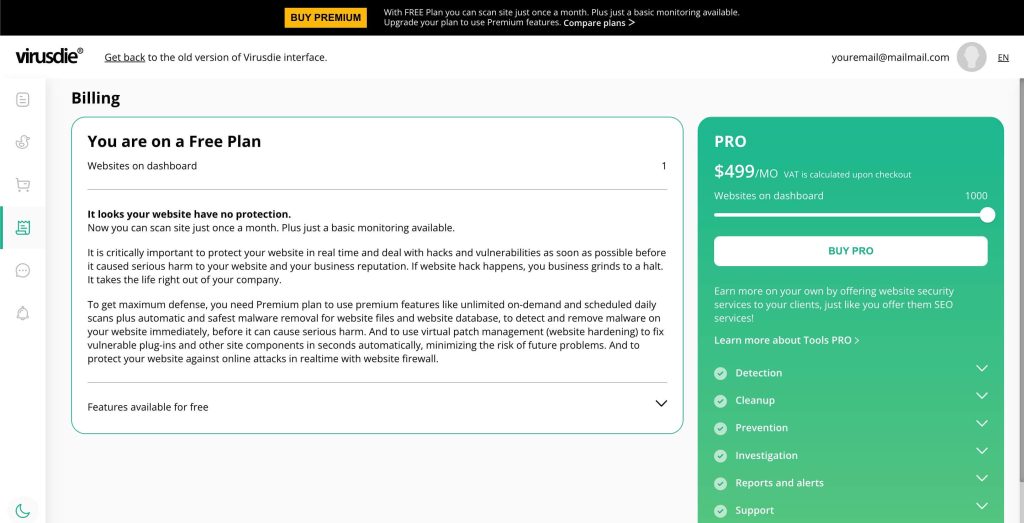The height and width of the screenshot is (523, 1024).
Task: Follow Learn more about Tools PRO link
Action: (x=786, y=340)
